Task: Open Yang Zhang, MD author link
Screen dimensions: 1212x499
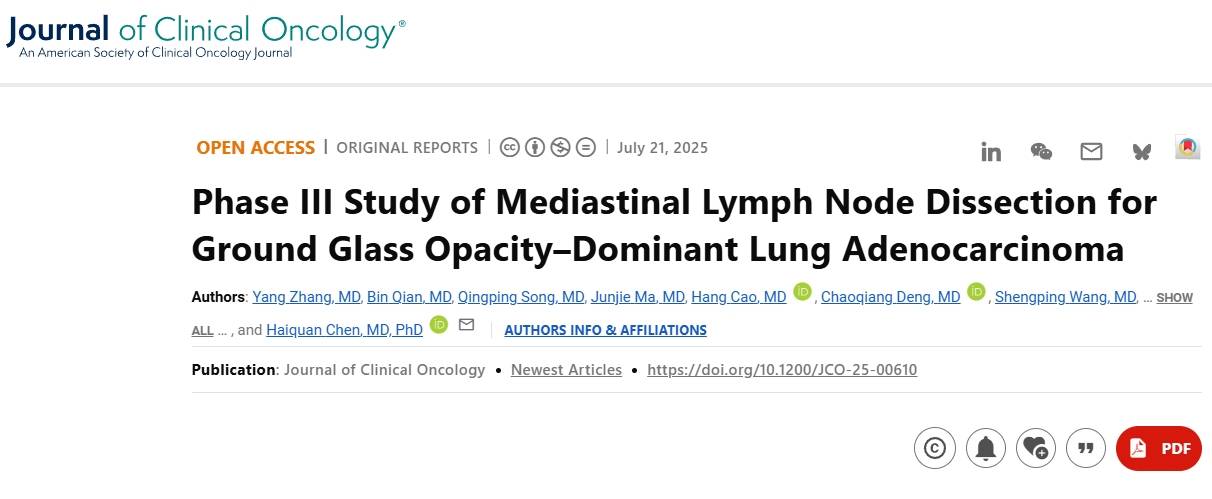Action: point(307,297)
